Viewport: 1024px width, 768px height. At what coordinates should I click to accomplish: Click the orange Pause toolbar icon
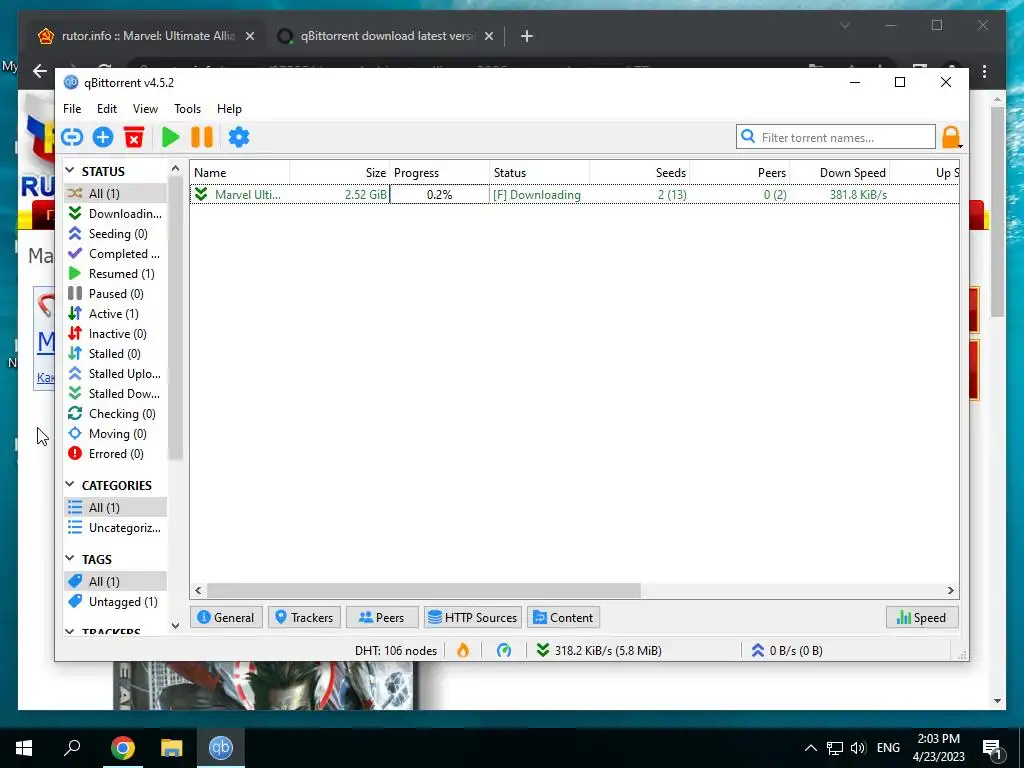coord(202,137)
